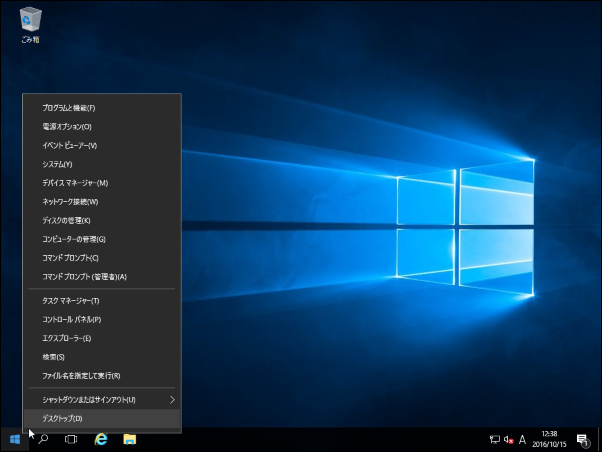602x452 pixels.
Task: Open ディスクの管理 from the menu
Action: [x=66, y=220]
